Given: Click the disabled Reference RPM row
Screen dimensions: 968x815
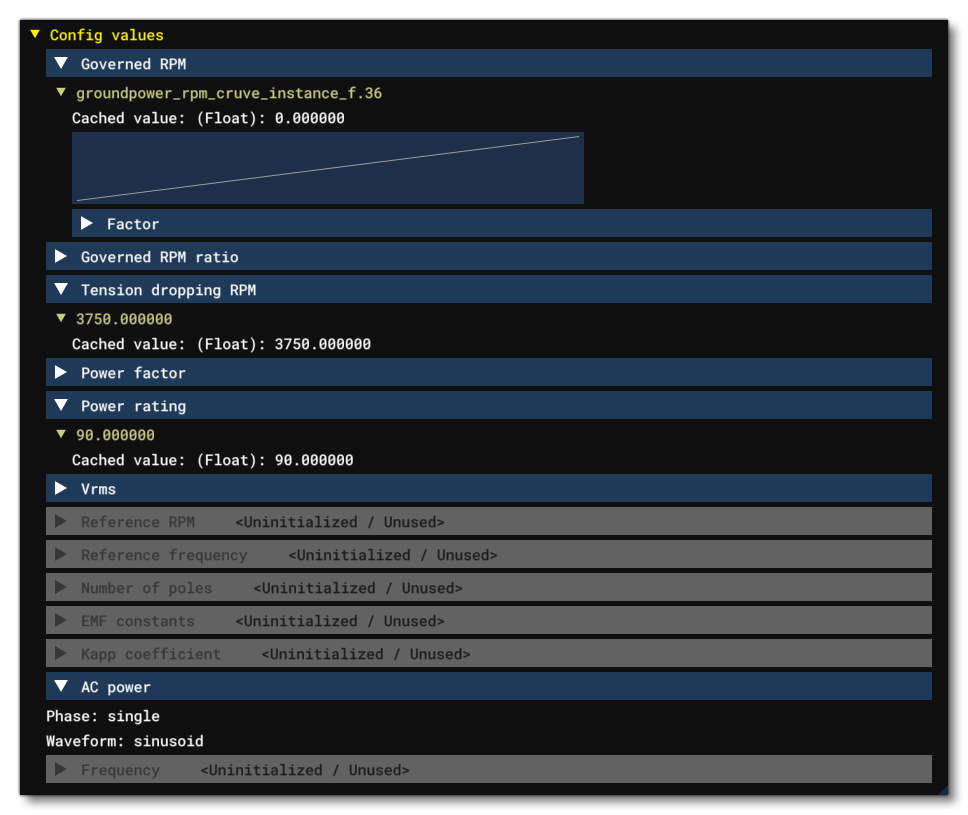Looking at the screenshot, I should (x=488, y=522).
